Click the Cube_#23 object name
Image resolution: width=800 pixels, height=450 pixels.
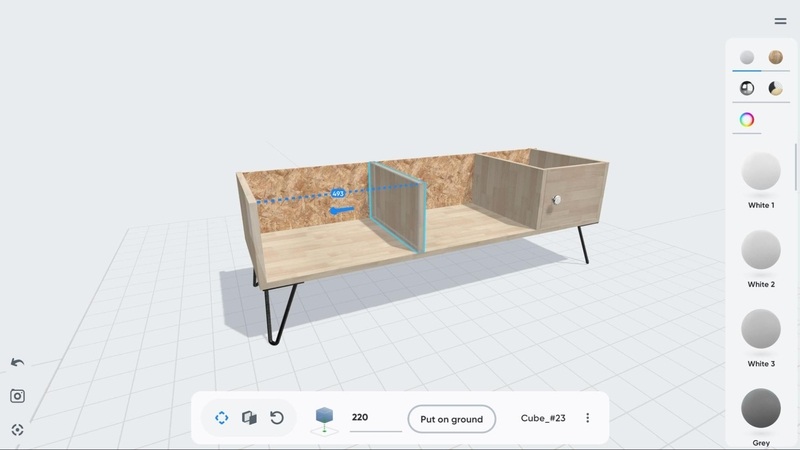coord(543,418)
